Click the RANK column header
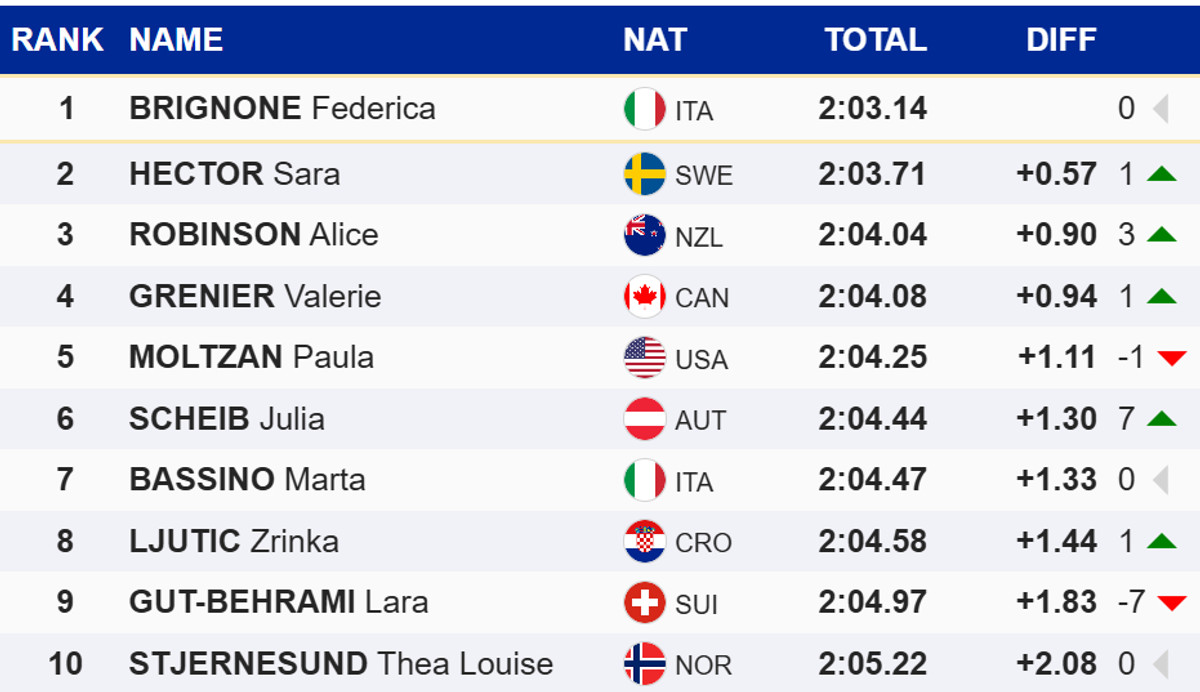Image resolution: width=1200 pixels, height=692 pixels. click(x=57, y=40)
